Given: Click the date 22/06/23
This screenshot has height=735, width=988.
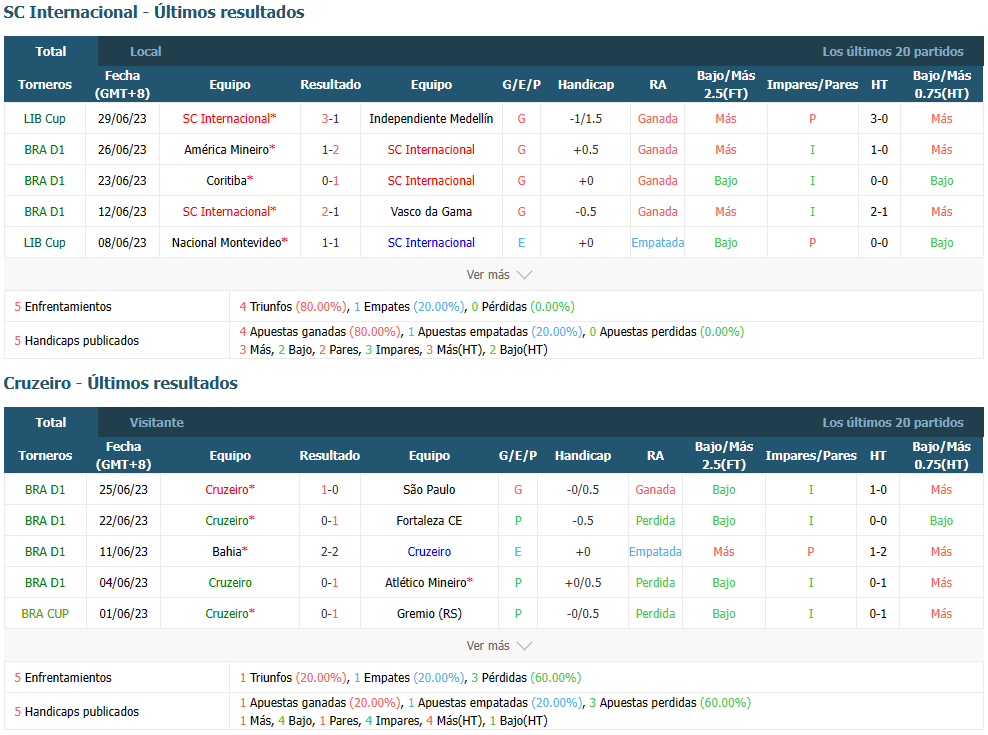Looking at the screenshot, I should pyautogui.click(x=124, y=521).
